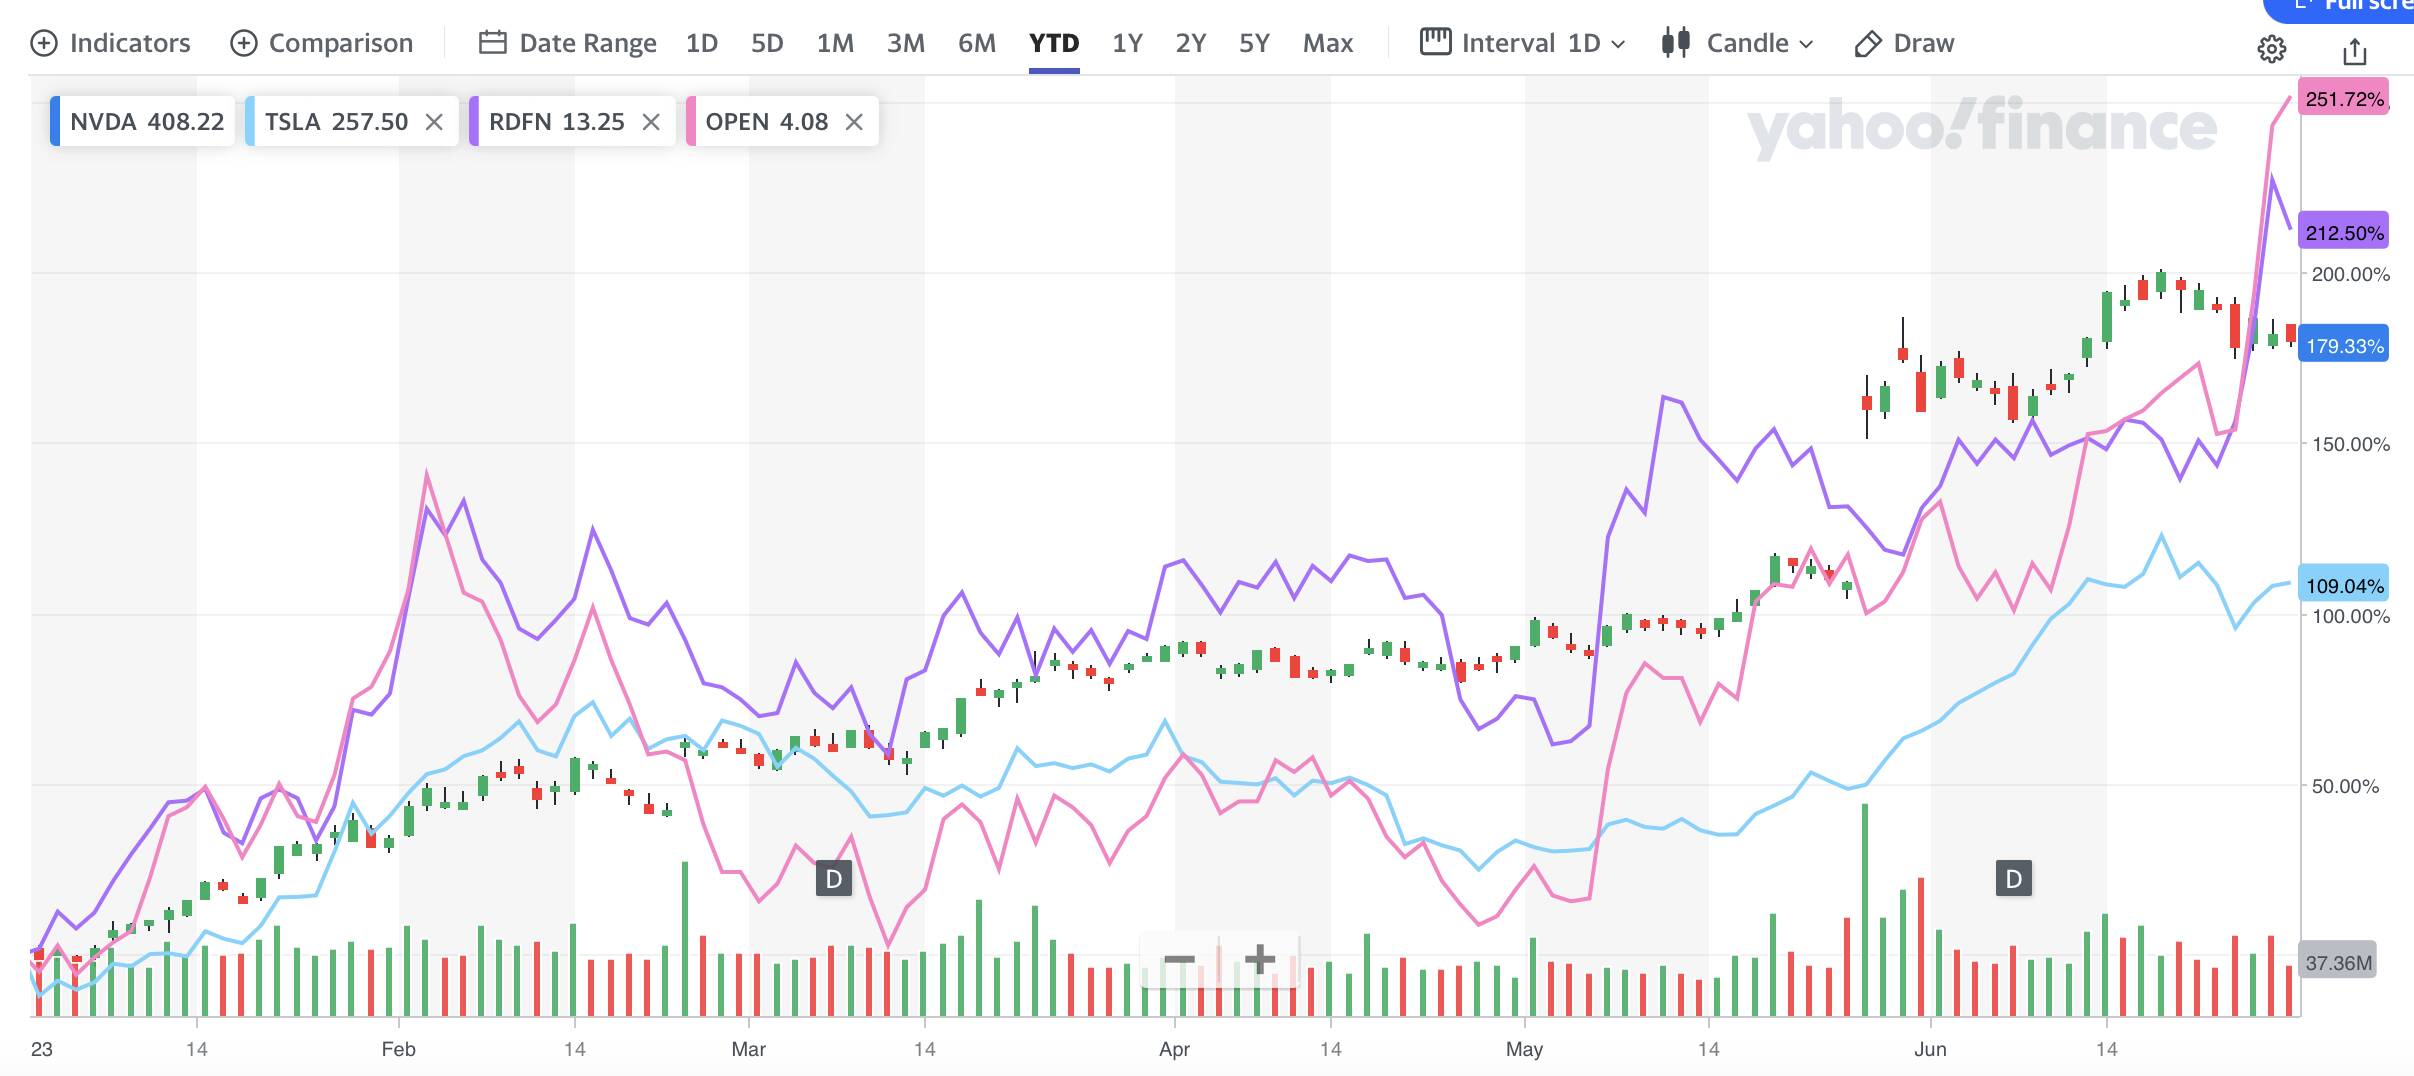Click the RDFN purple color swatch

coord(474,121)
